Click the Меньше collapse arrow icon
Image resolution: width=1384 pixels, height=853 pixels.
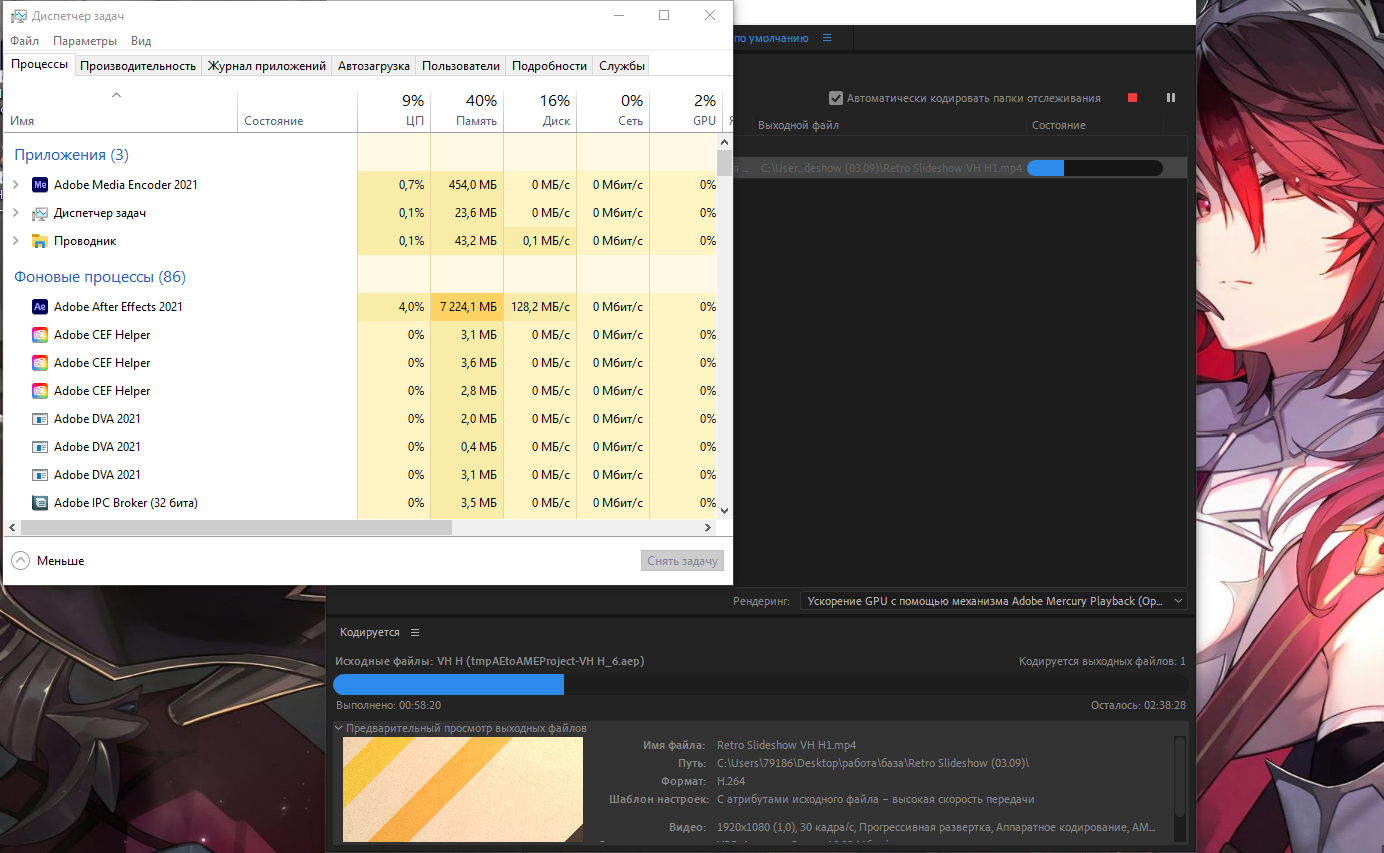tap(20, 561)
